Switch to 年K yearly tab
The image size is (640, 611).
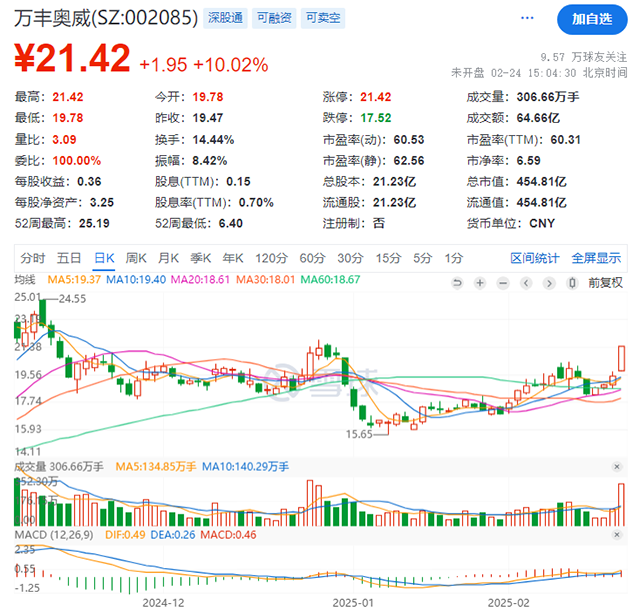233,258
